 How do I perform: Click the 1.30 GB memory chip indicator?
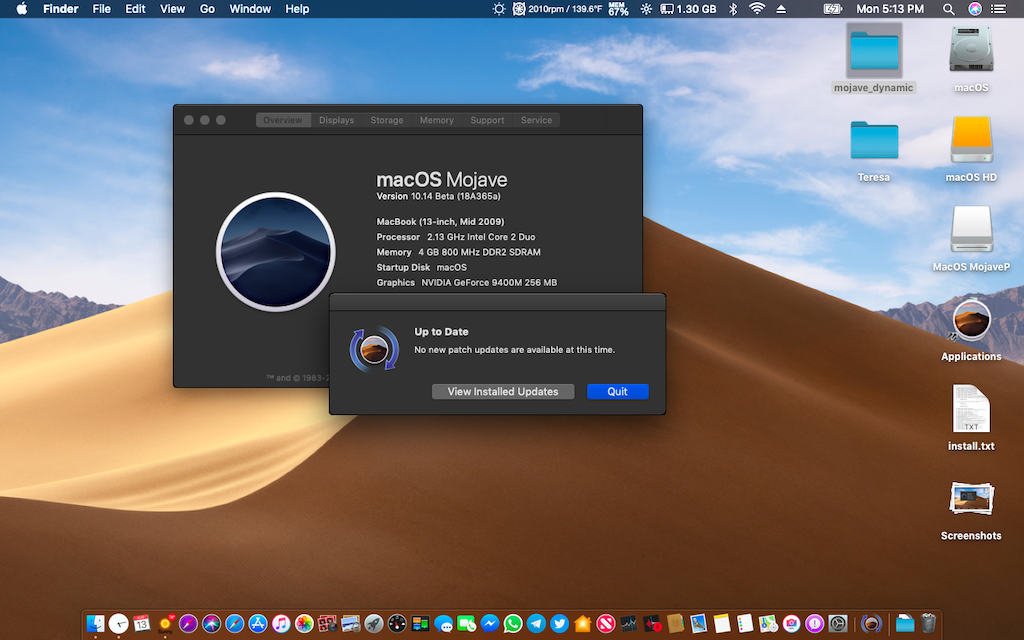tap(688, 8)
